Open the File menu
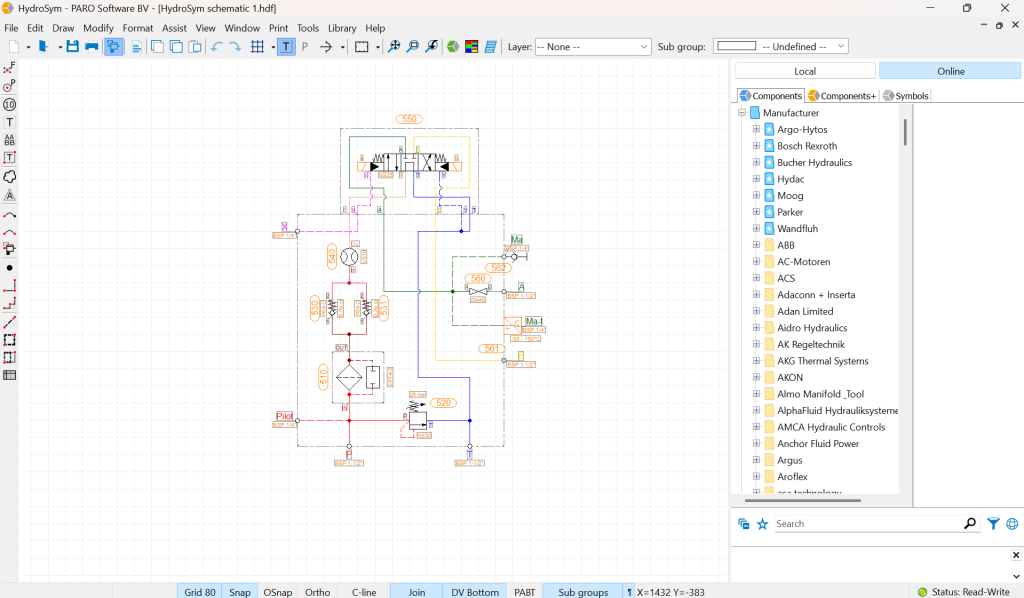The image size is (1024, 598). point(11,28)
